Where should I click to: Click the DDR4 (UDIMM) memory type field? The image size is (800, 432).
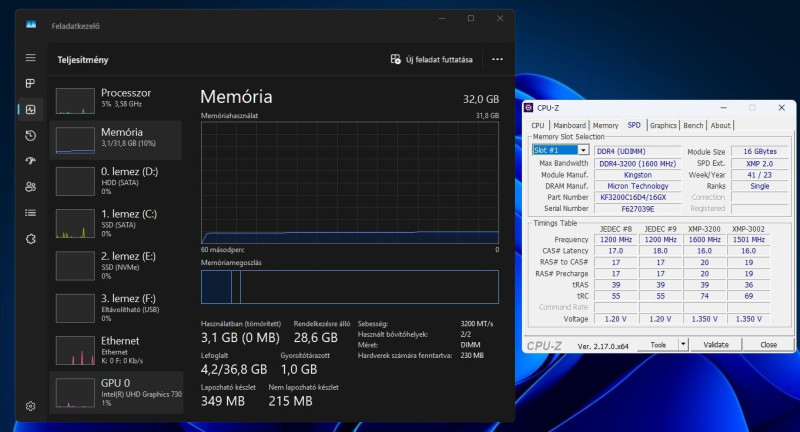tap(637, 151)
